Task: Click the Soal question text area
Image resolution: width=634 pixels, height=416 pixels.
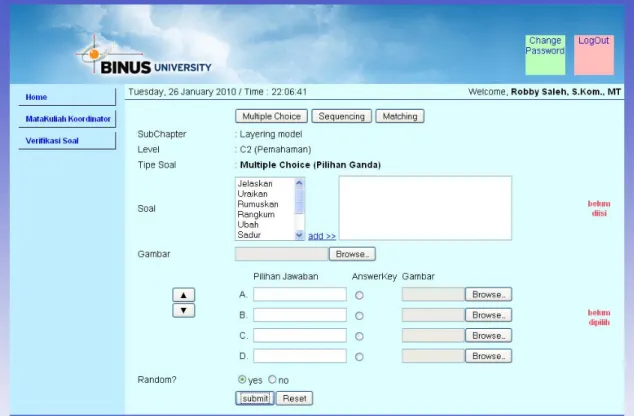Action: pos(425,208)
